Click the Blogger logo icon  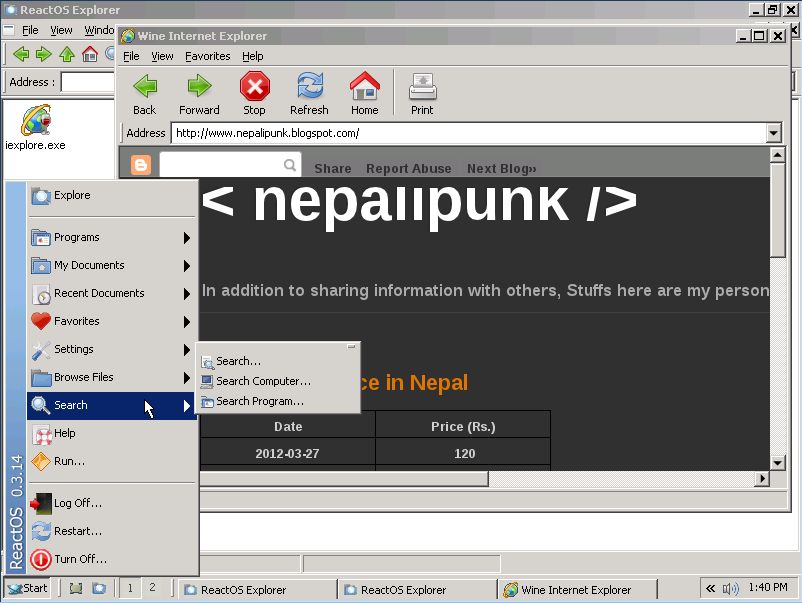coord(141,165)
